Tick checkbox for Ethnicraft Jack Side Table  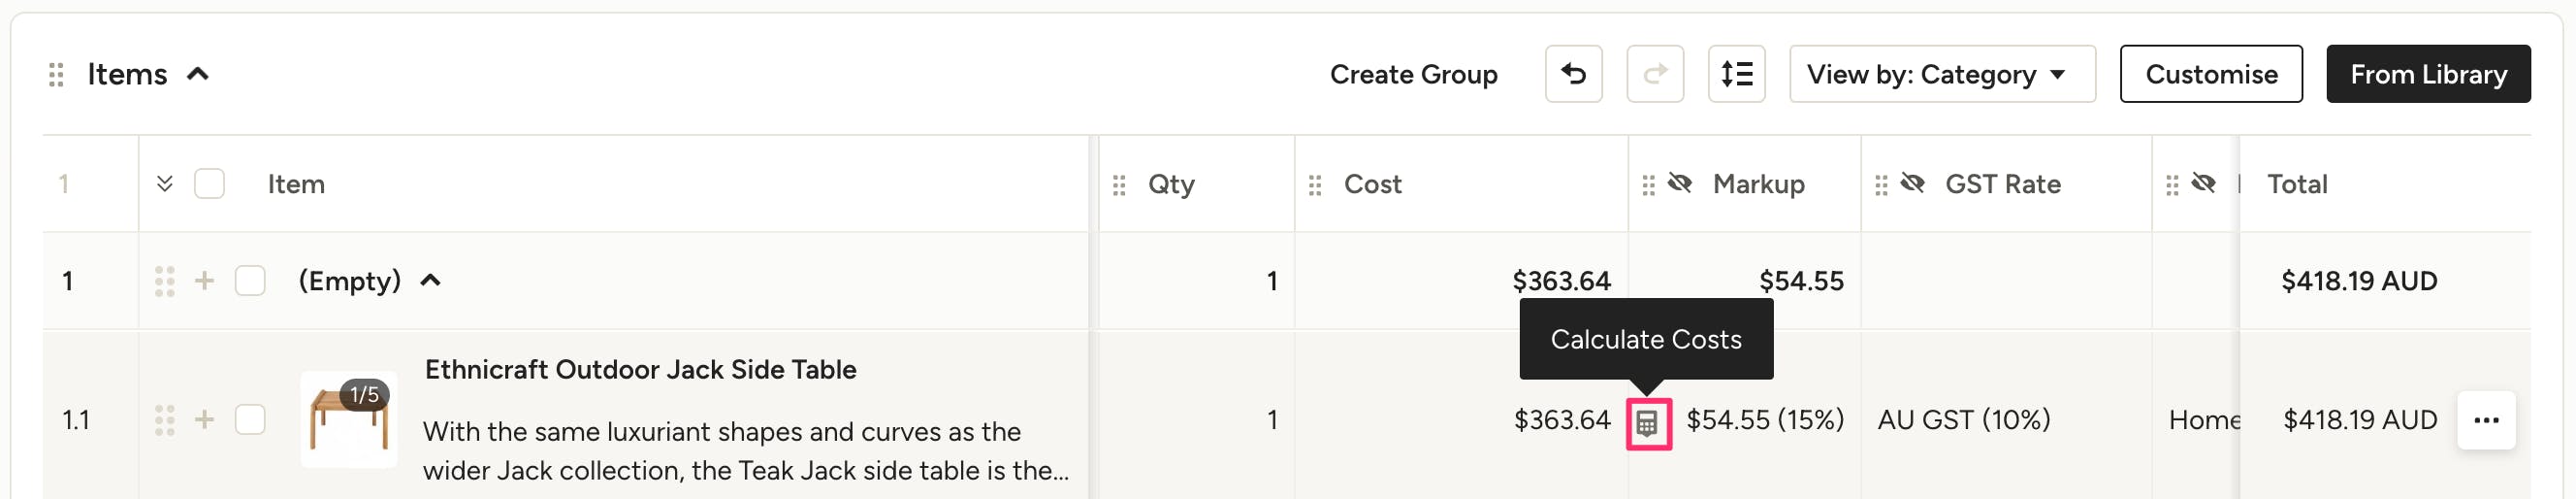tap(250, 420)
